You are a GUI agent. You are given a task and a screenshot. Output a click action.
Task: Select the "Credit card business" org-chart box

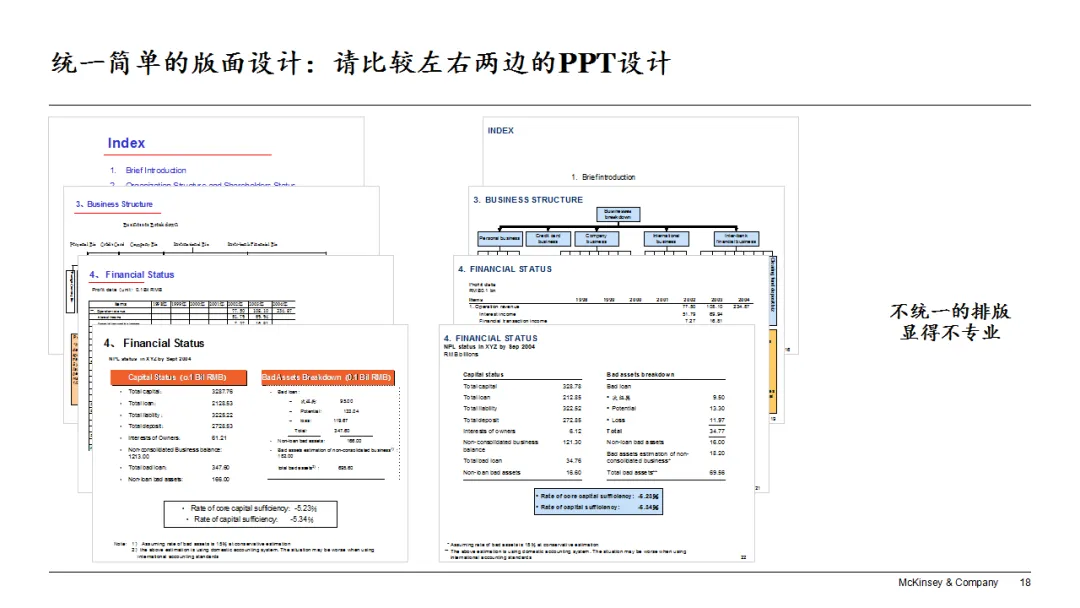coord(548,239)
